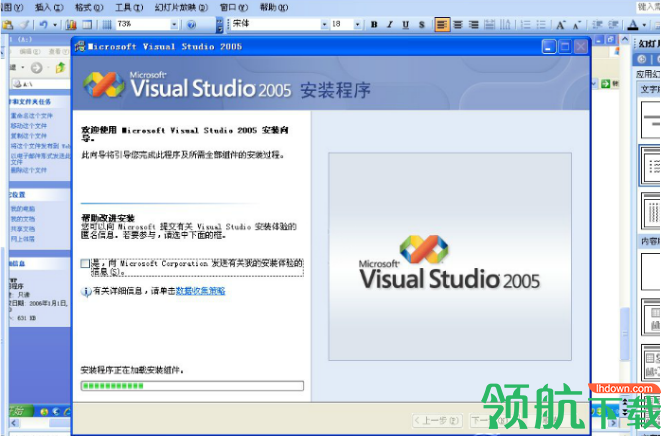Select the second slide layout thumbnail
The image size is (661, 436).
[650, 166]
